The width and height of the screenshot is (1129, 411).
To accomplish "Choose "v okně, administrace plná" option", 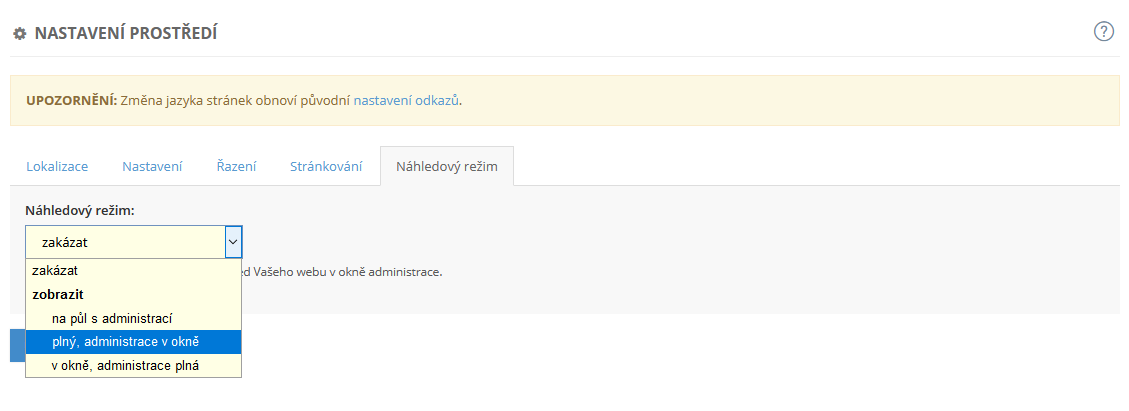I will click(x=125, y=366).
